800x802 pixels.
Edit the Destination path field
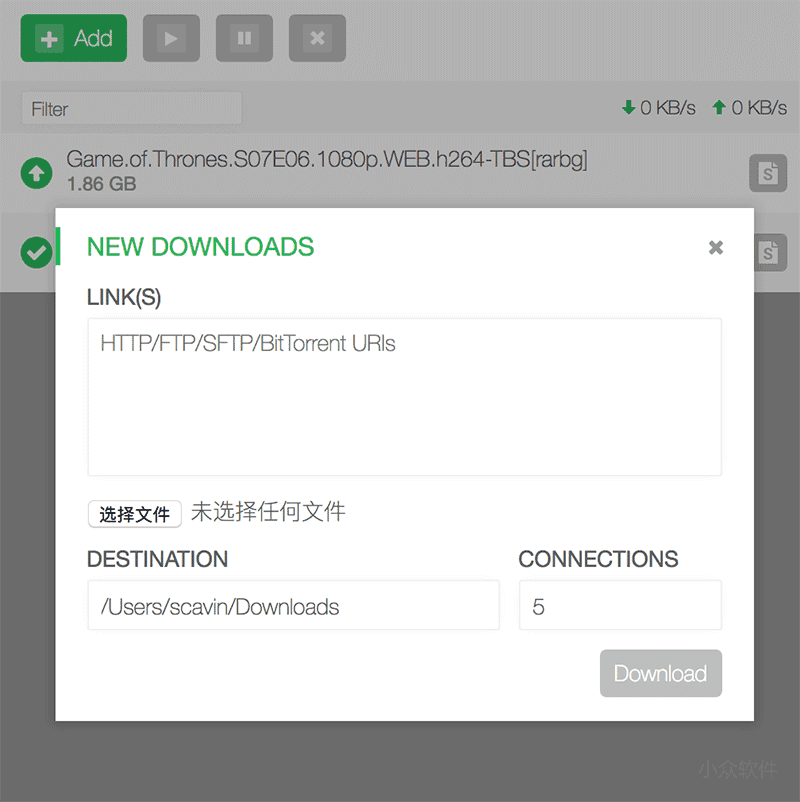(x=293, y=606)
